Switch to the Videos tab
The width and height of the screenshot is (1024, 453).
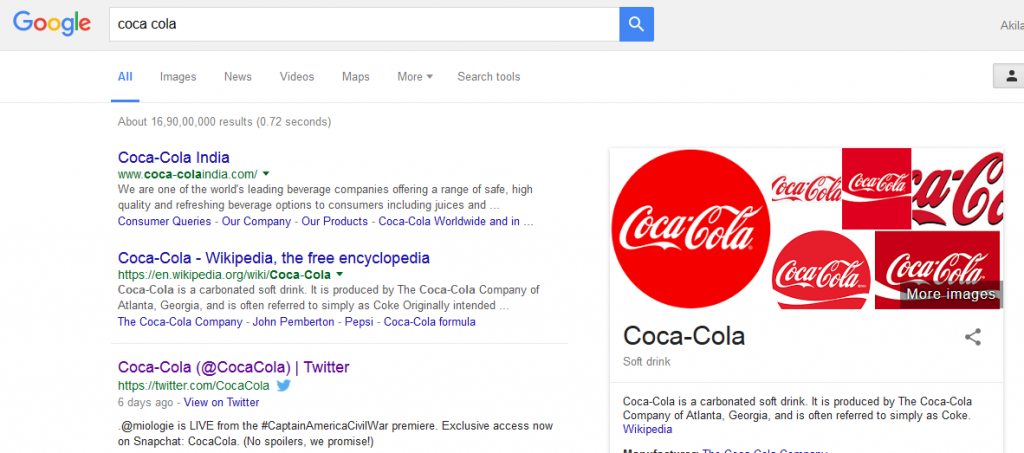(297, 76)
